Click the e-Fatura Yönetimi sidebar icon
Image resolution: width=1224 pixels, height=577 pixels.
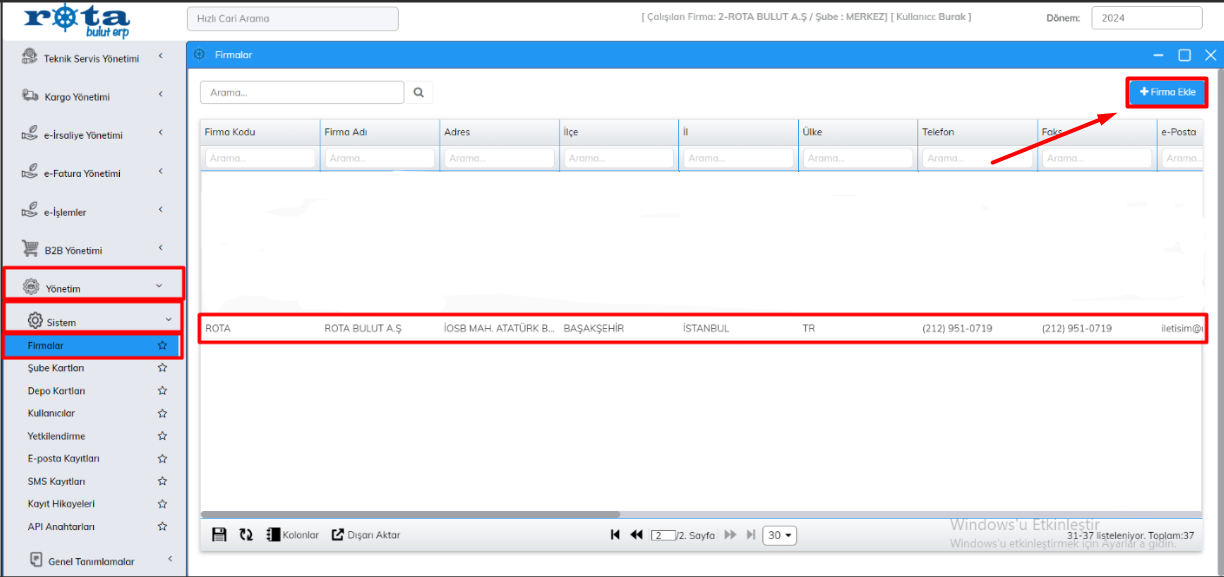[x=27, y=171]
